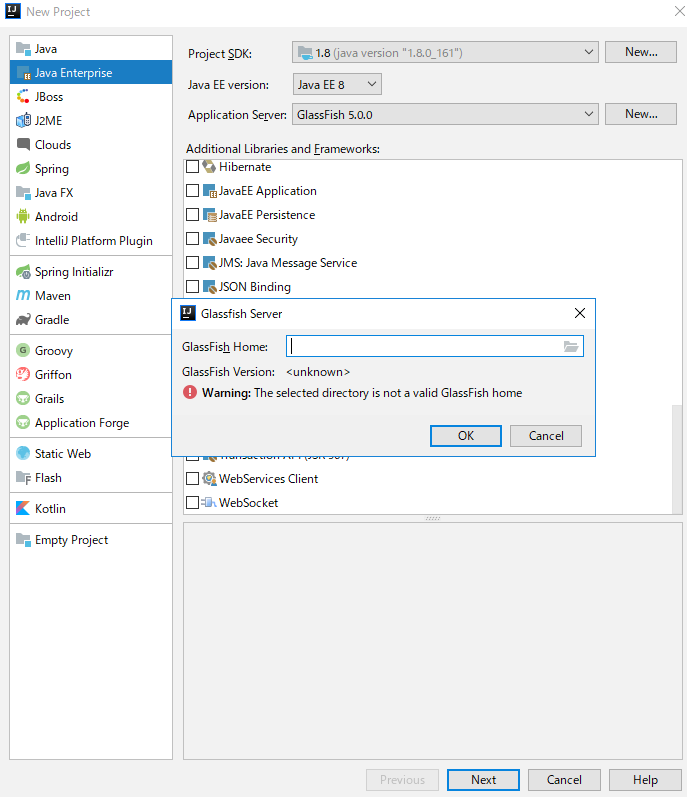Click the WebServices Client gear icon
Viewport: 687px width, 797px height.
[x=209, y=478]
